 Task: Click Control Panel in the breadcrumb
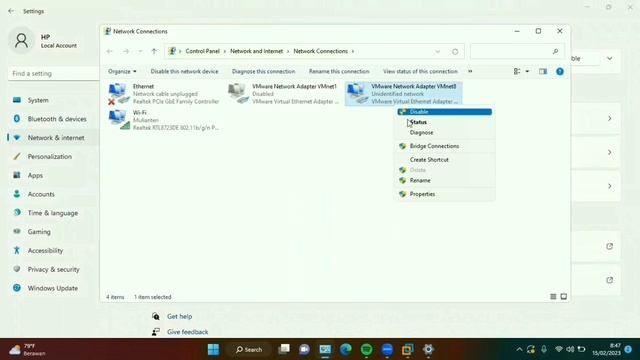point(202,51)
